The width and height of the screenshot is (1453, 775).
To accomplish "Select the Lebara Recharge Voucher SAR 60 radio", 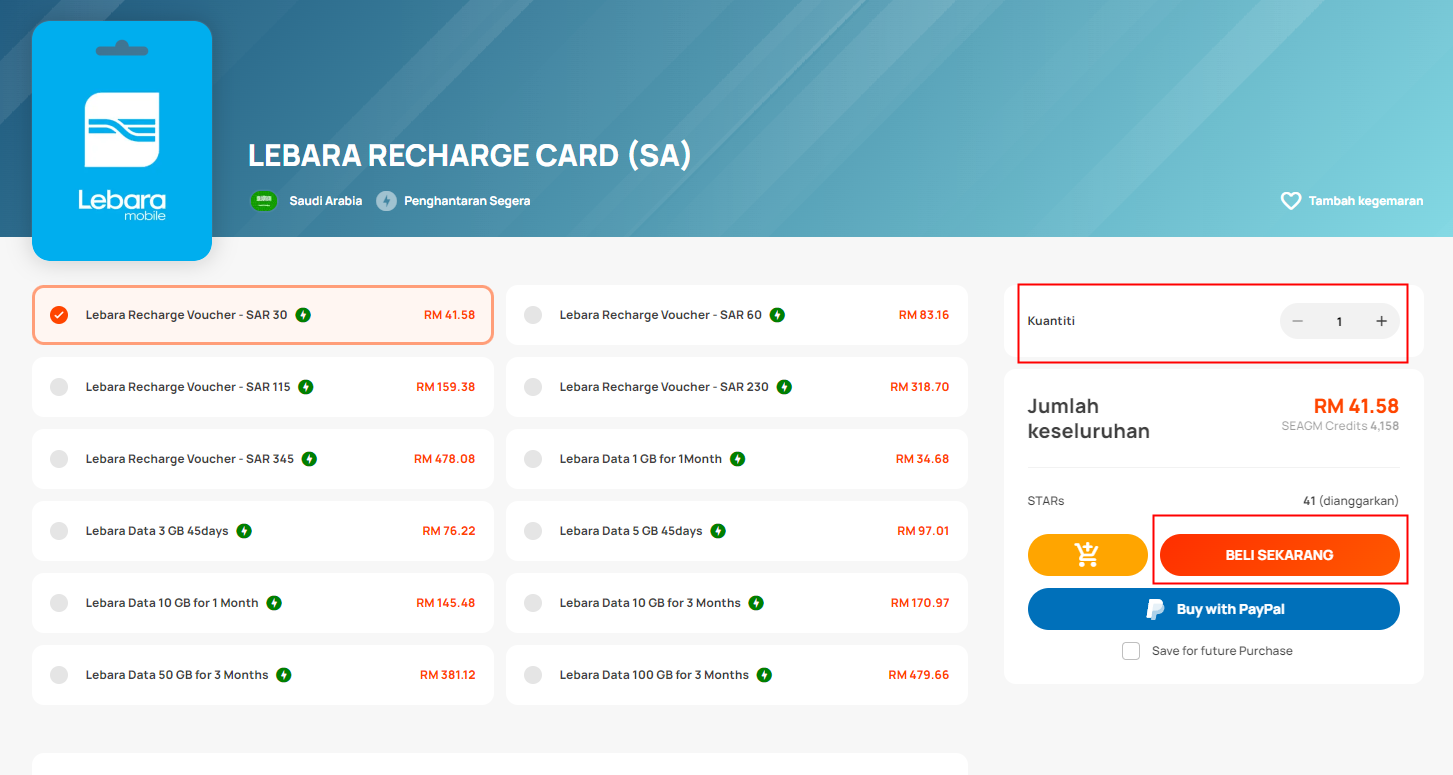I will [x=533, y=315].
